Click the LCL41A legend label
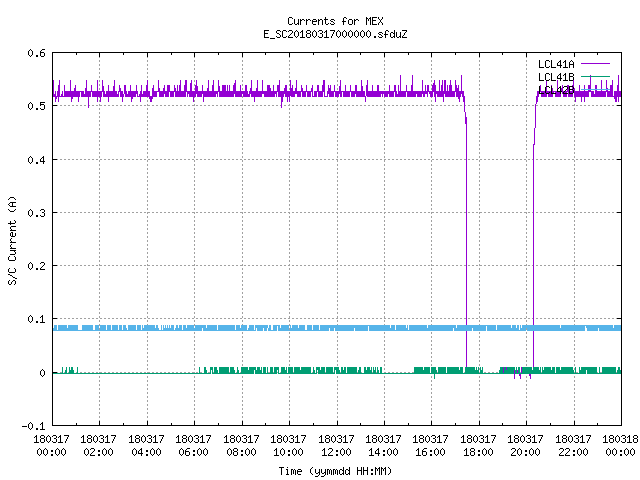Viewport: 640px width, 480px height. coord(556,64)
